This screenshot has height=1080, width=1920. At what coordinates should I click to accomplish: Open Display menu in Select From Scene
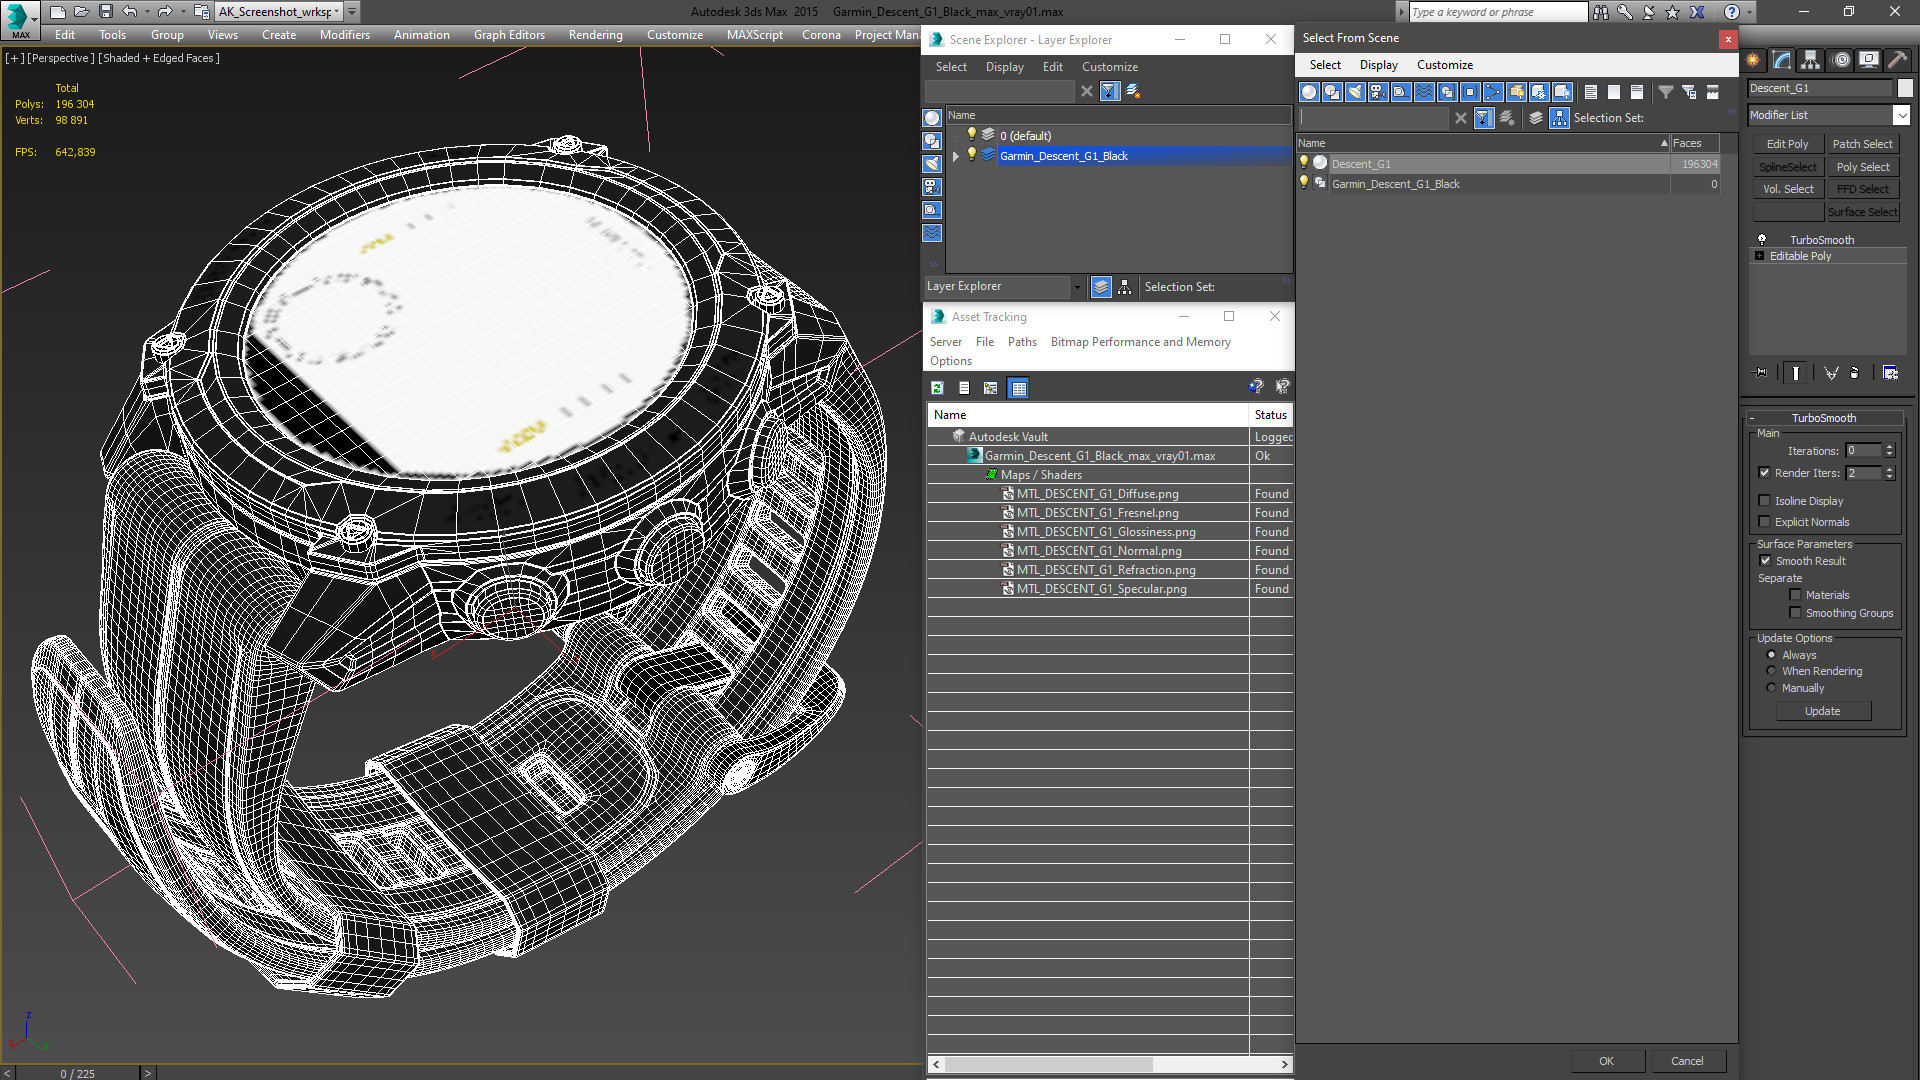coord(1378,65)
